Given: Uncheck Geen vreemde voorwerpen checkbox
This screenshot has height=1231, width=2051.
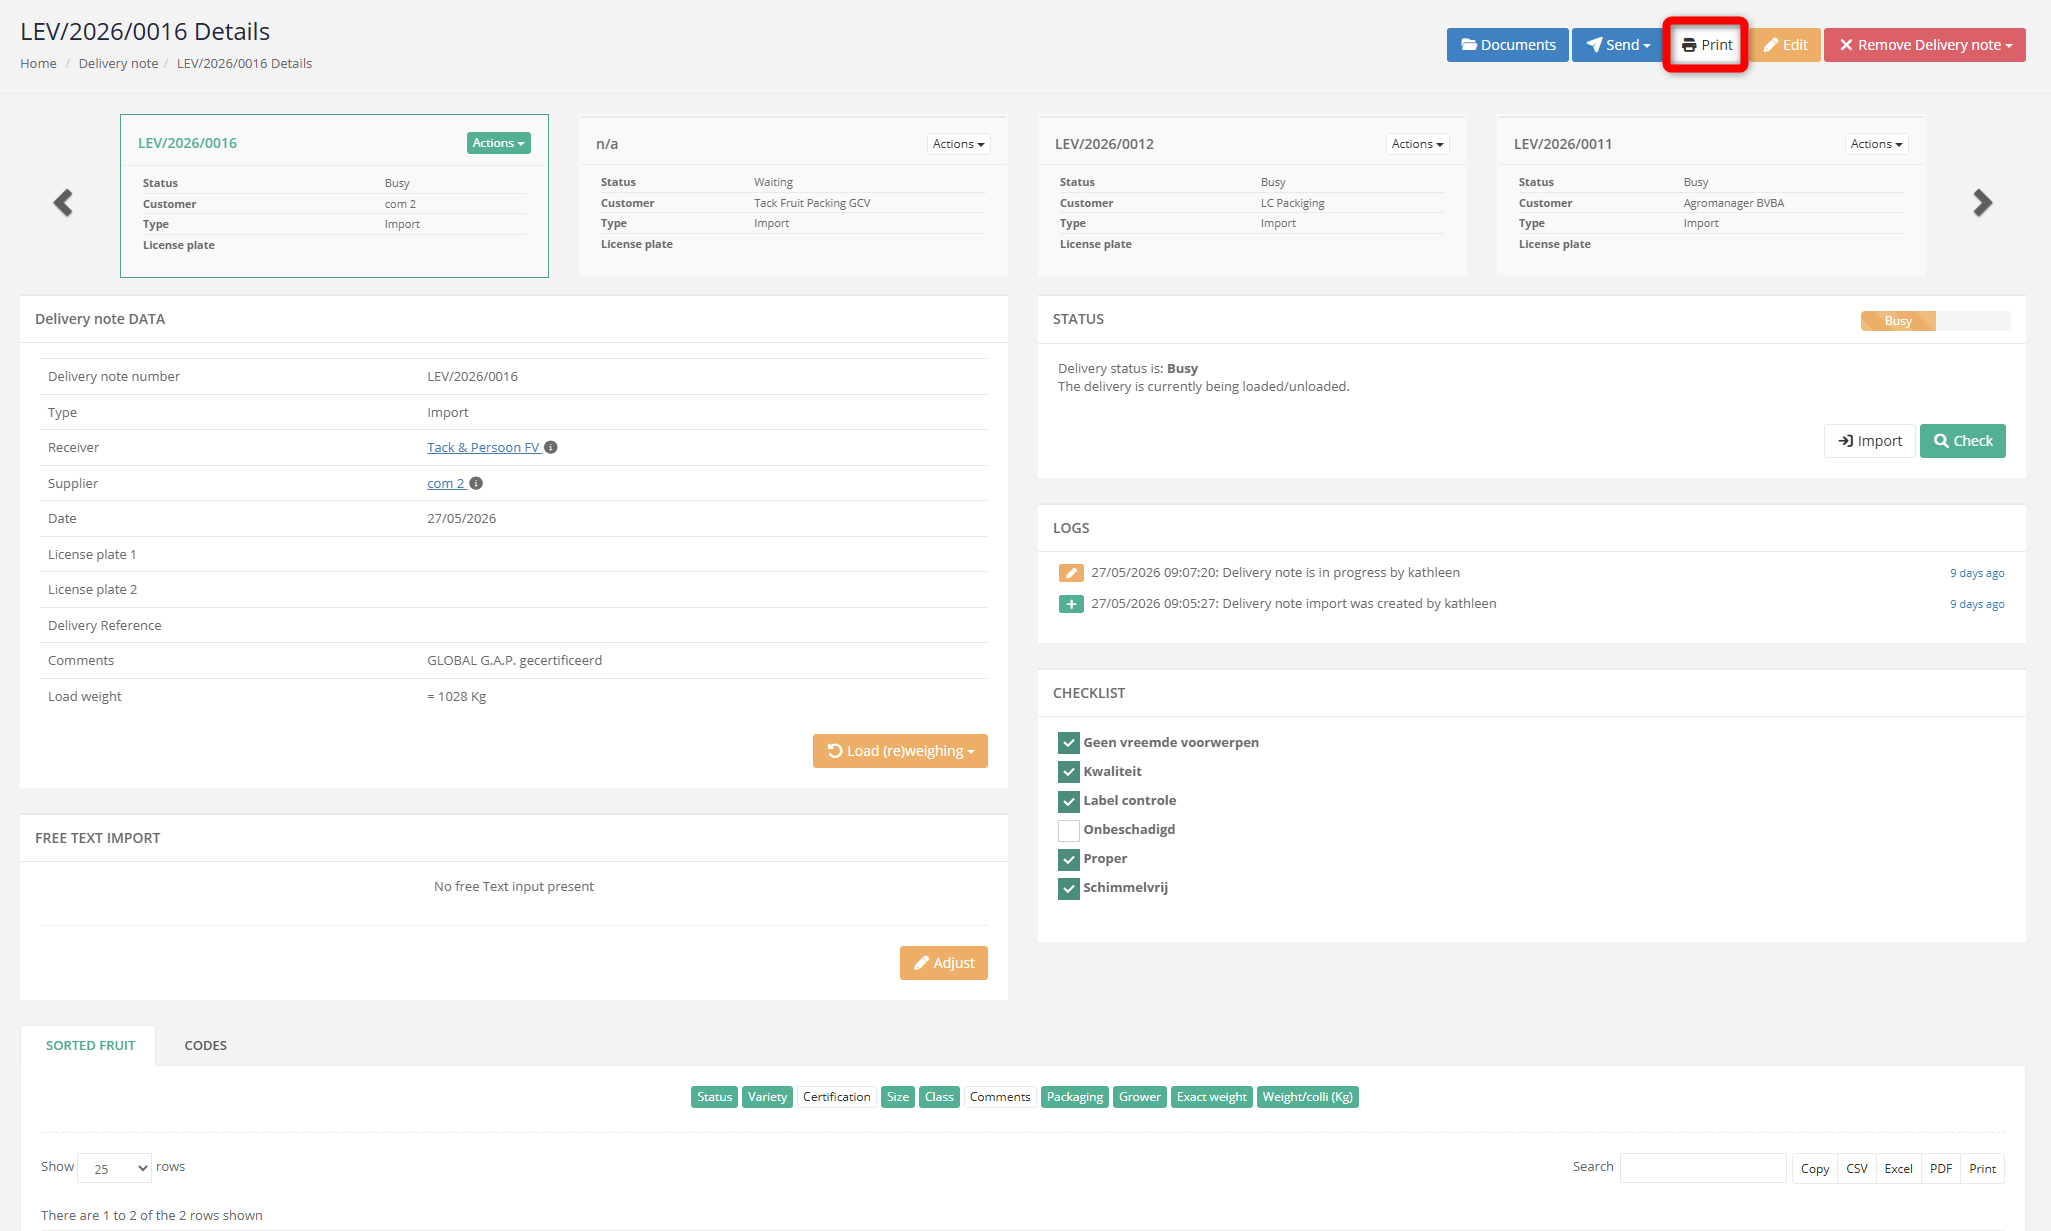Looking at the screenshot, I should click(x=1068, y=743).
